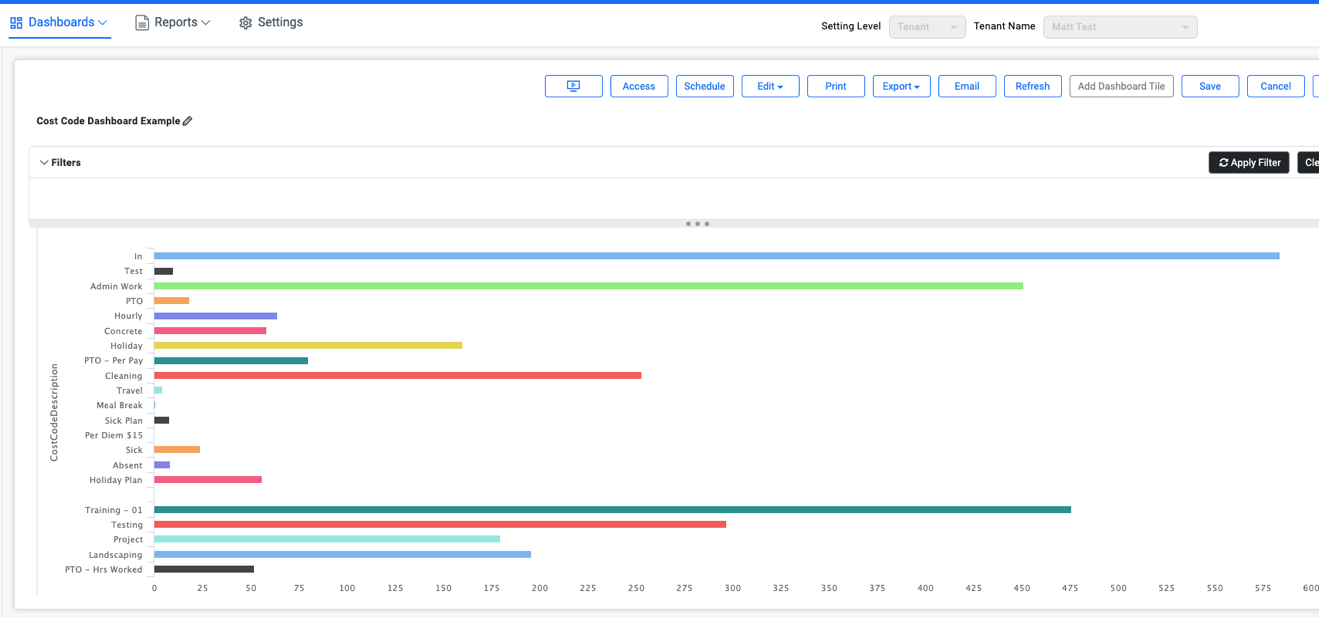Open the Edit dropdown button
This screenshot has height=622, width=1319.
point(770,86)
